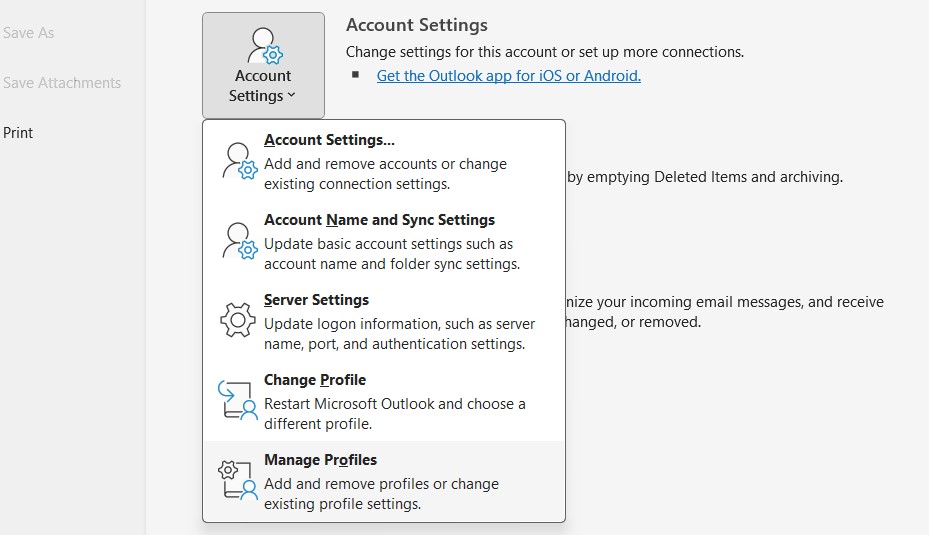Select Server Settings from the dropdown menu
This screenshot has width=929, height=535.
[316, 300]
